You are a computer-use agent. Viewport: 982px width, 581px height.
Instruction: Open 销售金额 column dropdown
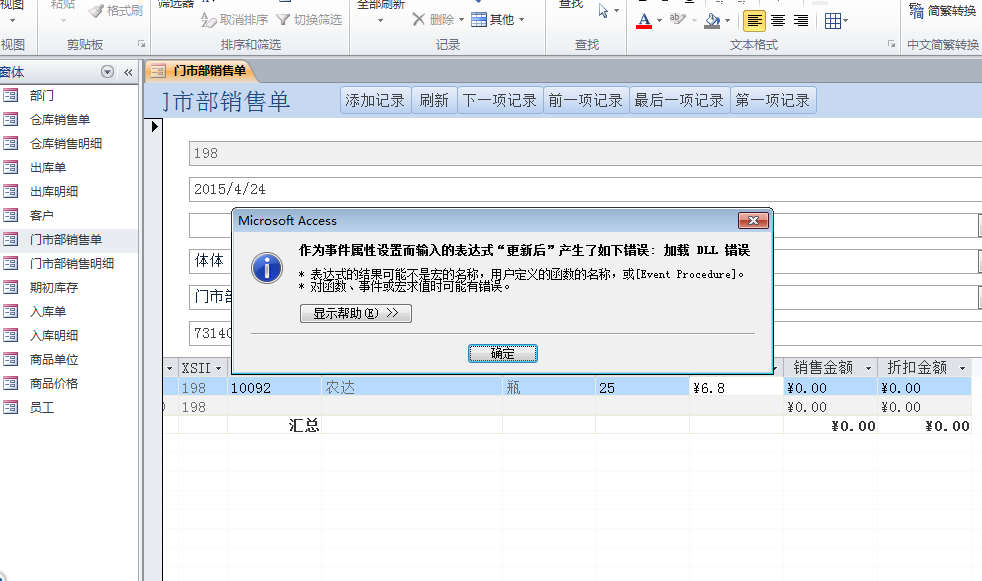869,368
